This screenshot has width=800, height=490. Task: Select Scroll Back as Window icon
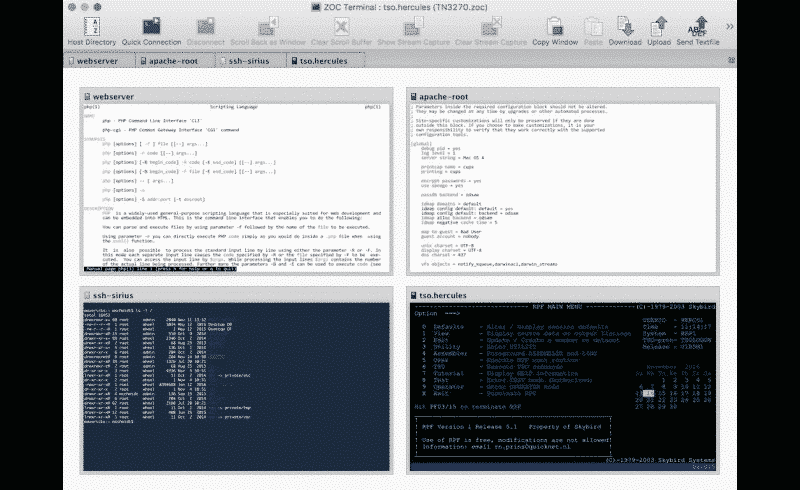coord(268,31)
